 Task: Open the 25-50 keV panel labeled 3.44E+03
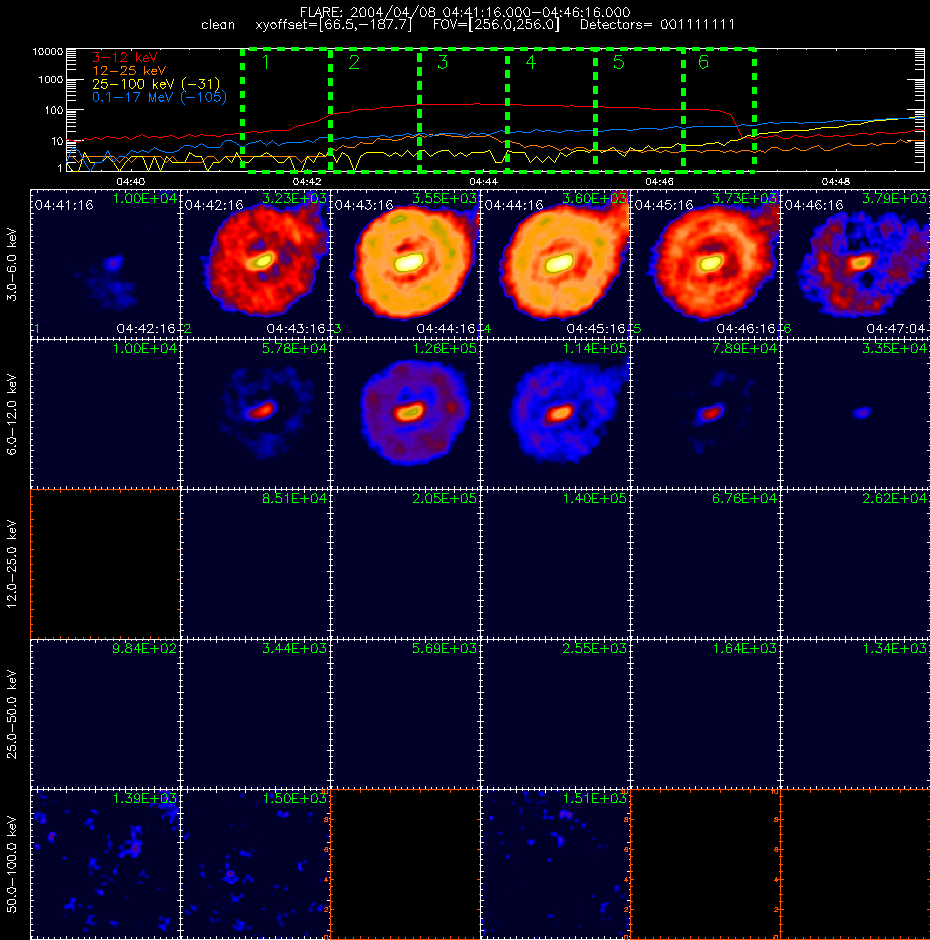coord(255,714)
